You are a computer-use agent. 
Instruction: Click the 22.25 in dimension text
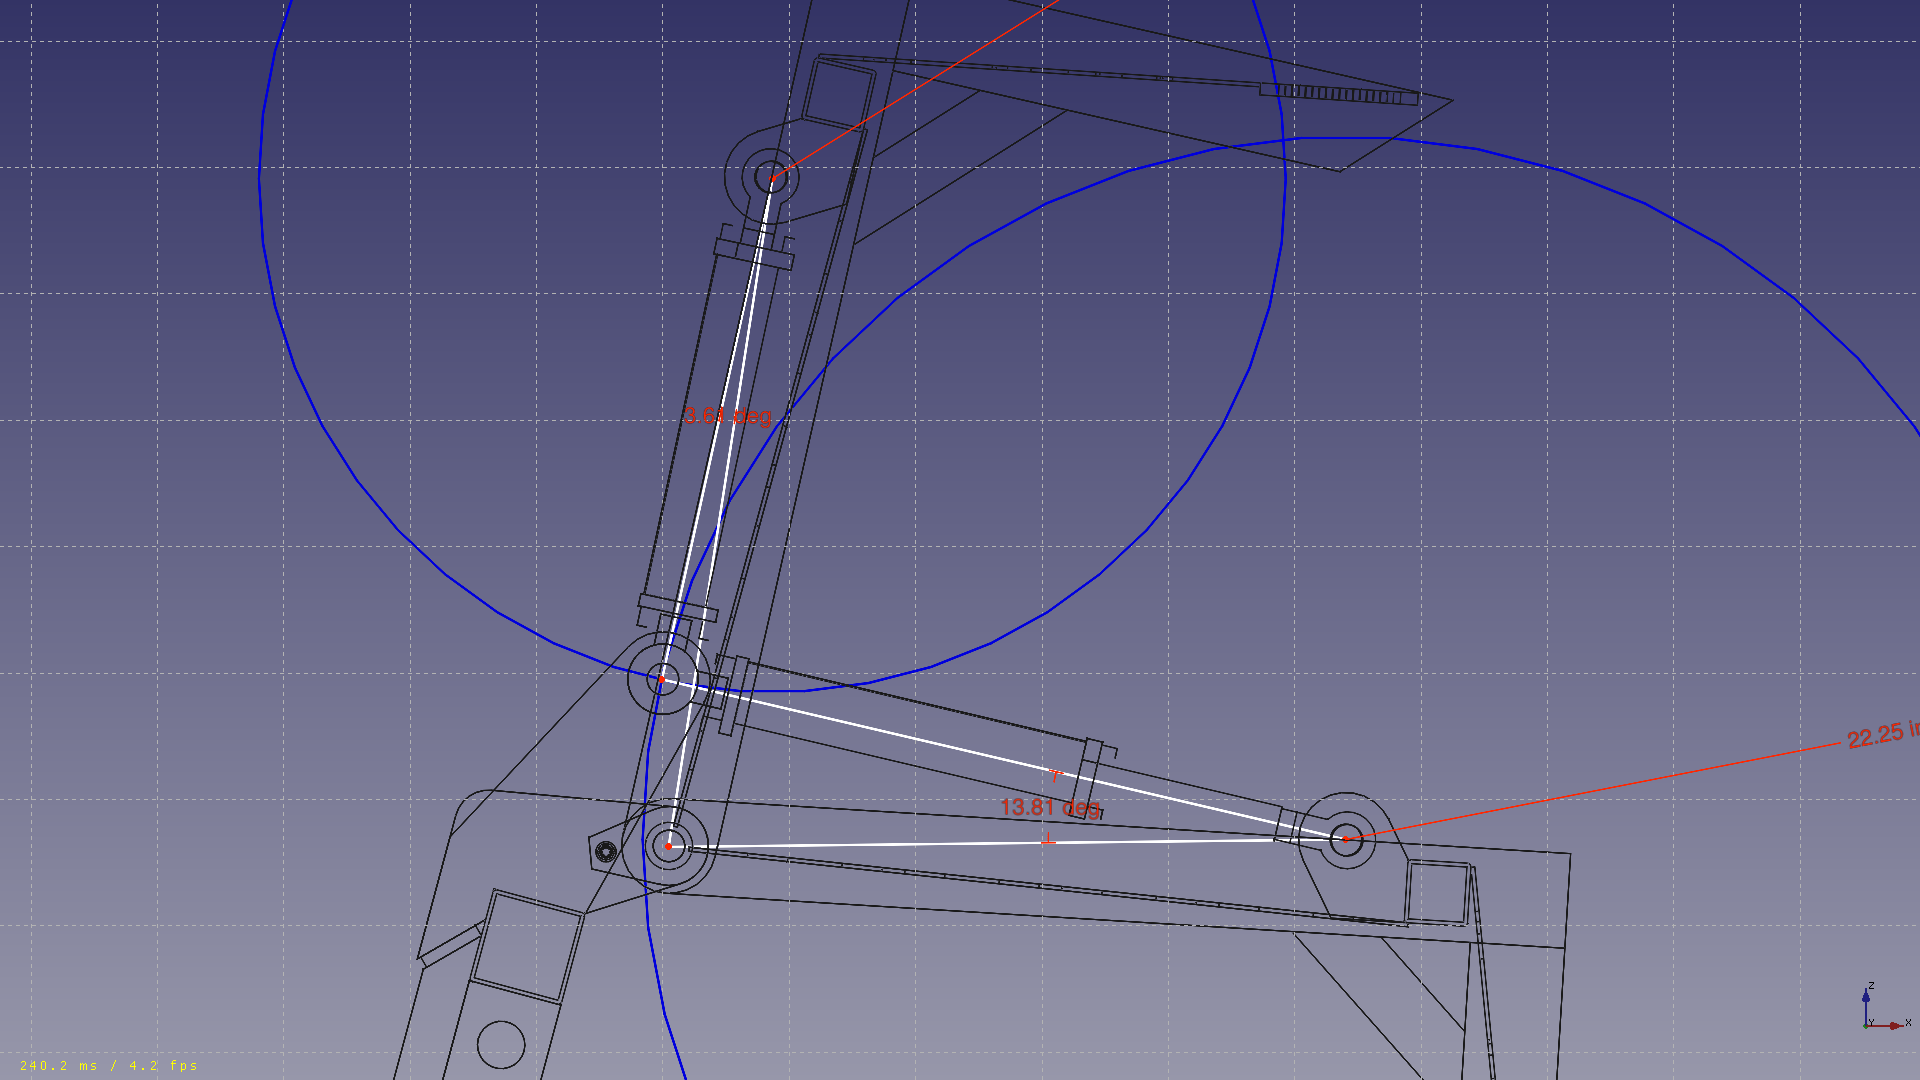point(1880,735)
